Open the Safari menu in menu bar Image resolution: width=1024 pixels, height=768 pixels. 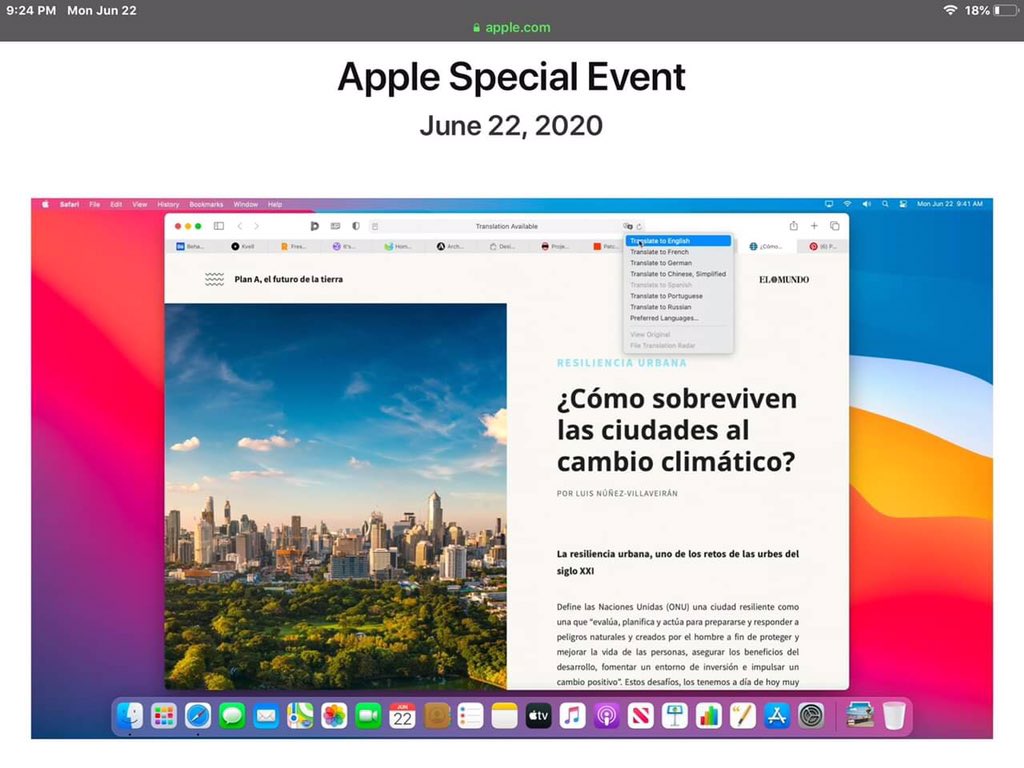[x=69, y=204]
